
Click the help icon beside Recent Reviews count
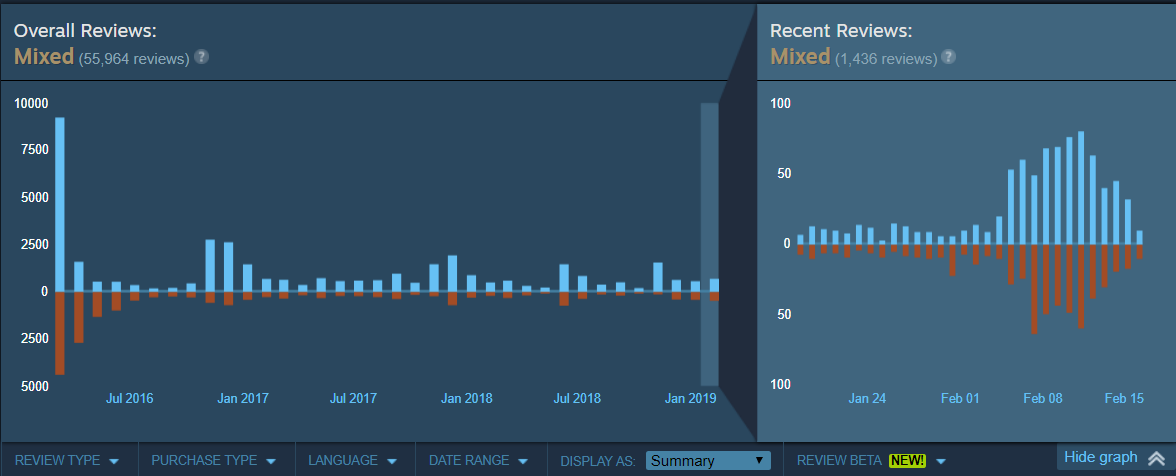(949, 57)
